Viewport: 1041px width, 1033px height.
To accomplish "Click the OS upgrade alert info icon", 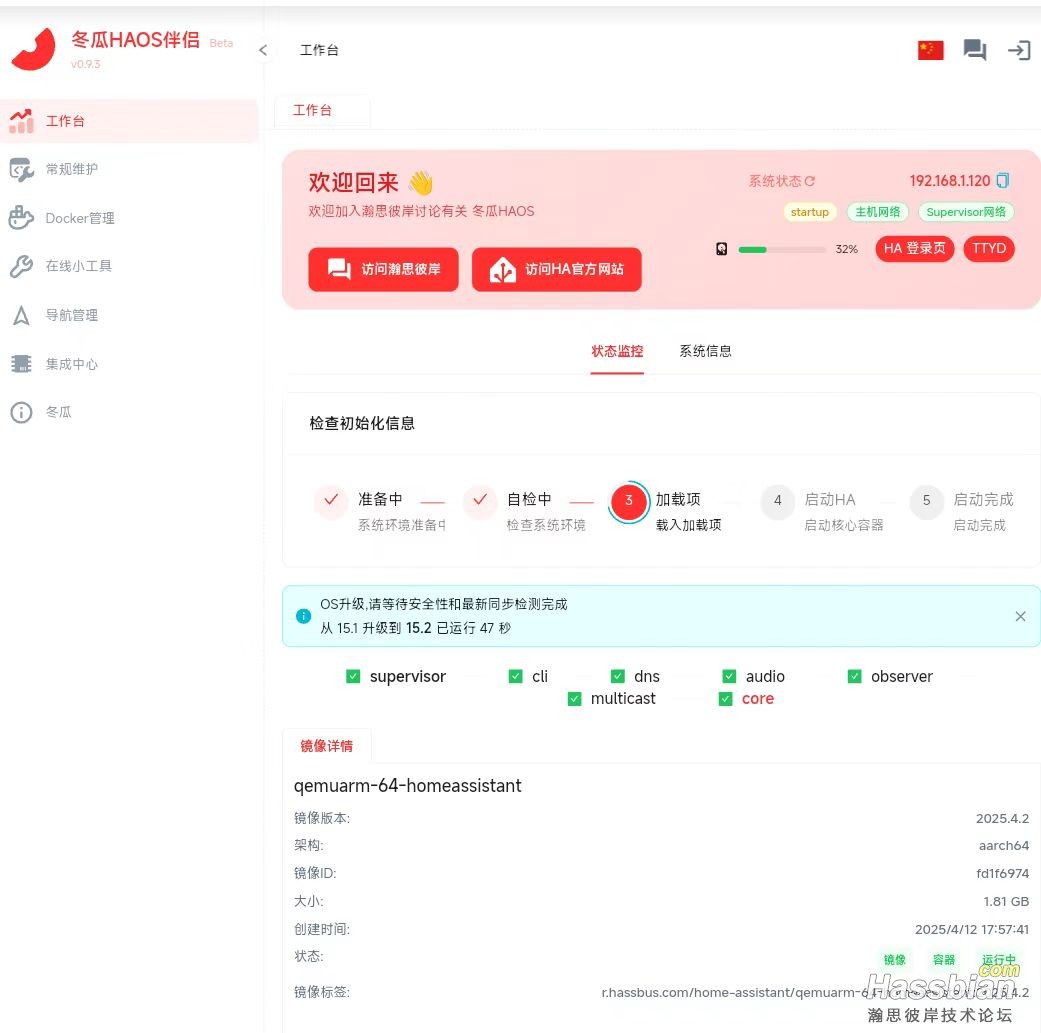I will [x=303, y=616].
